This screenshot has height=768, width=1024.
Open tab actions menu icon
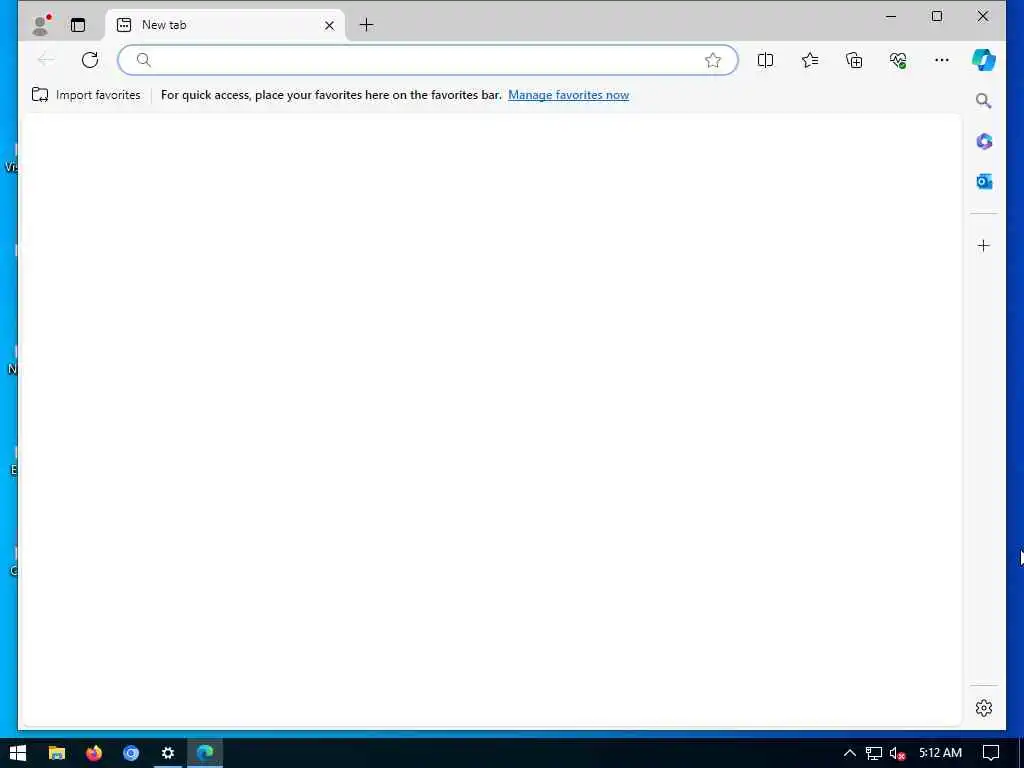point(78,25)
